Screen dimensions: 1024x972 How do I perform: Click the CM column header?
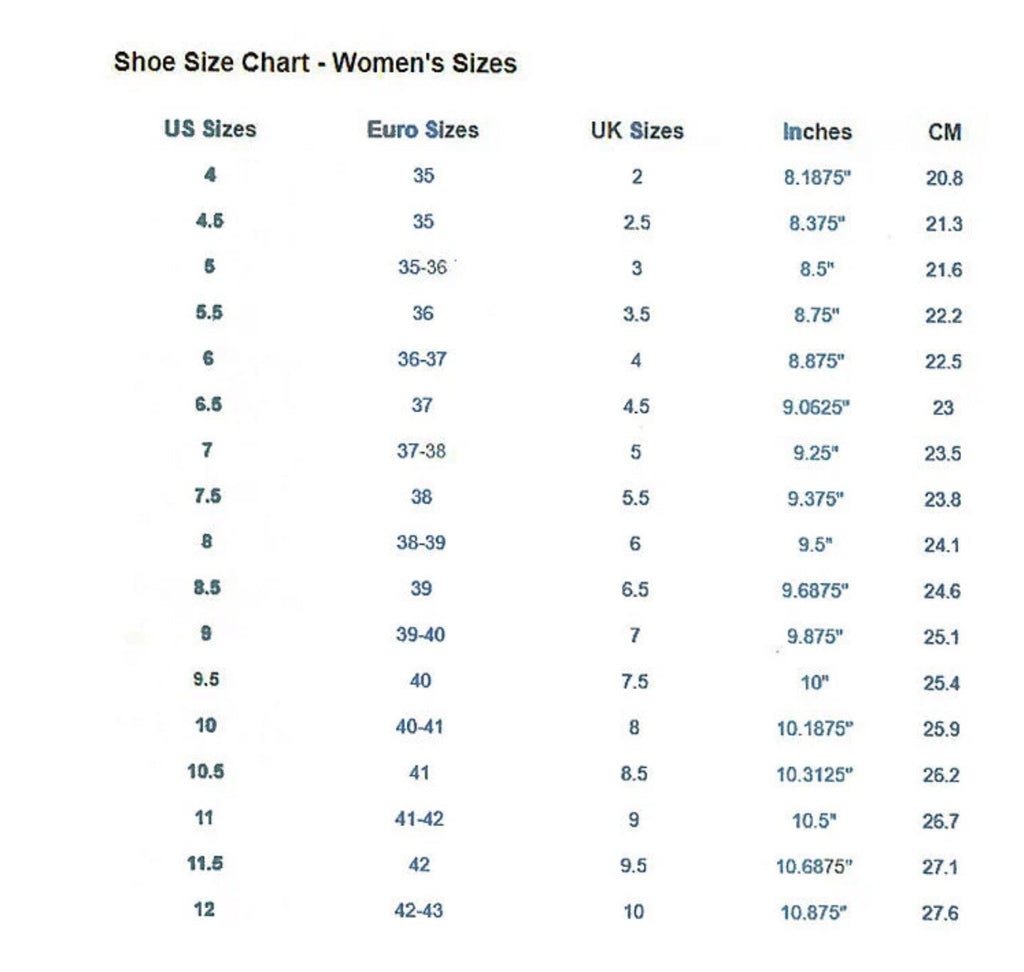tap(944, 133)
